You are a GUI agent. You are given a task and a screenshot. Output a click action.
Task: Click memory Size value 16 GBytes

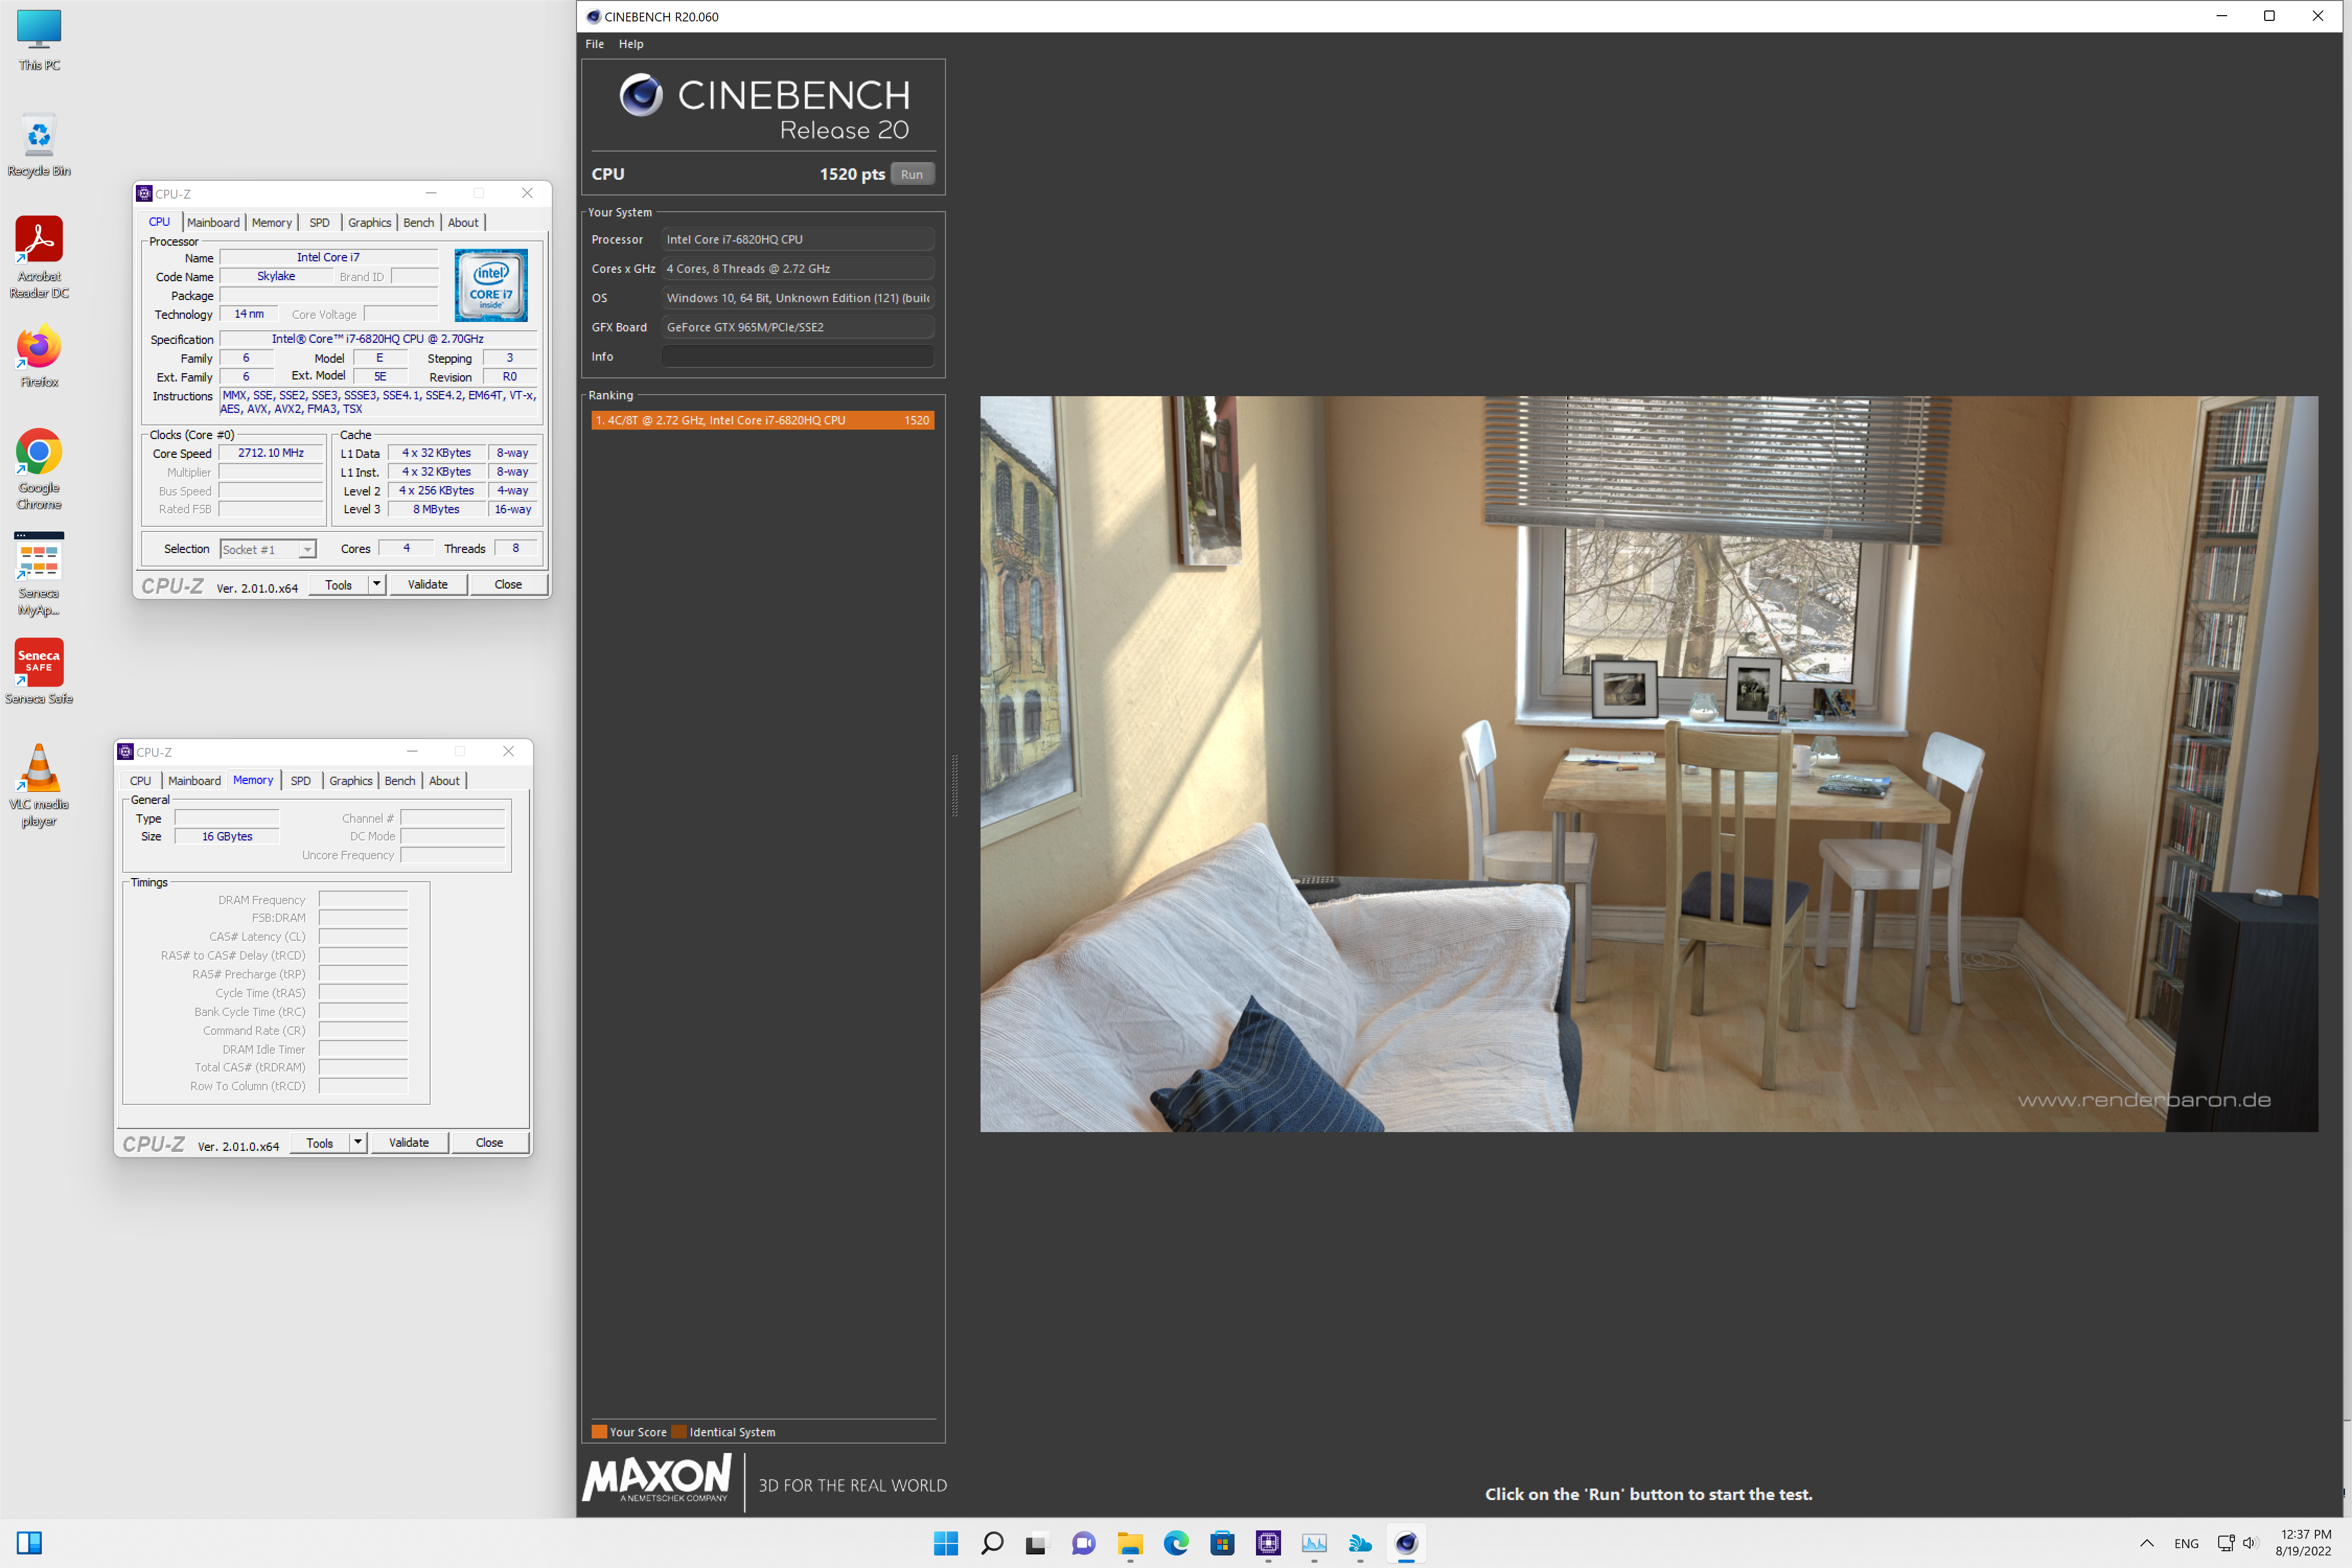227,836
